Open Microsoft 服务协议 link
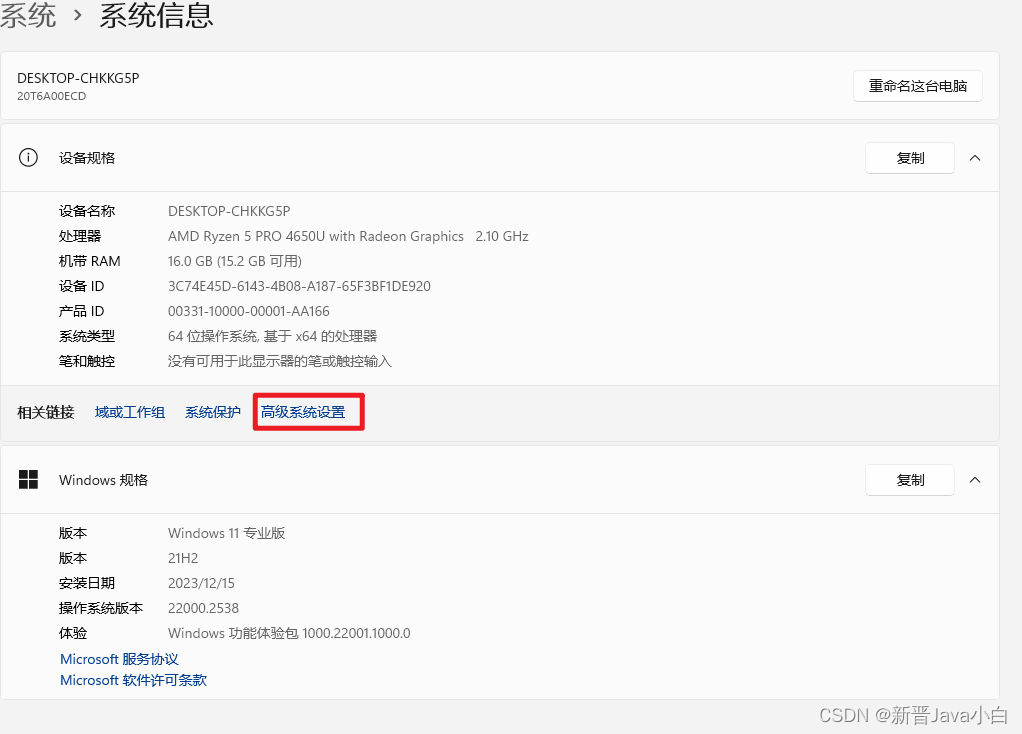The height and width of the screenshot is (734, 1022). click(119, 659)
